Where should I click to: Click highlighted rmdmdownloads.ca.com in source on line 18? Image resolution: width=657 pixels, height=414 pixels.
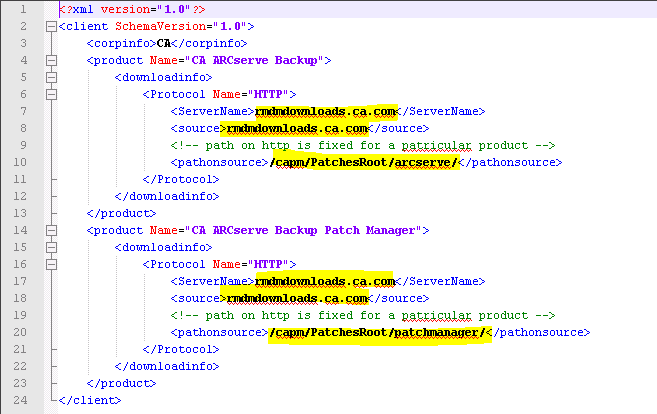click(297, 298)
